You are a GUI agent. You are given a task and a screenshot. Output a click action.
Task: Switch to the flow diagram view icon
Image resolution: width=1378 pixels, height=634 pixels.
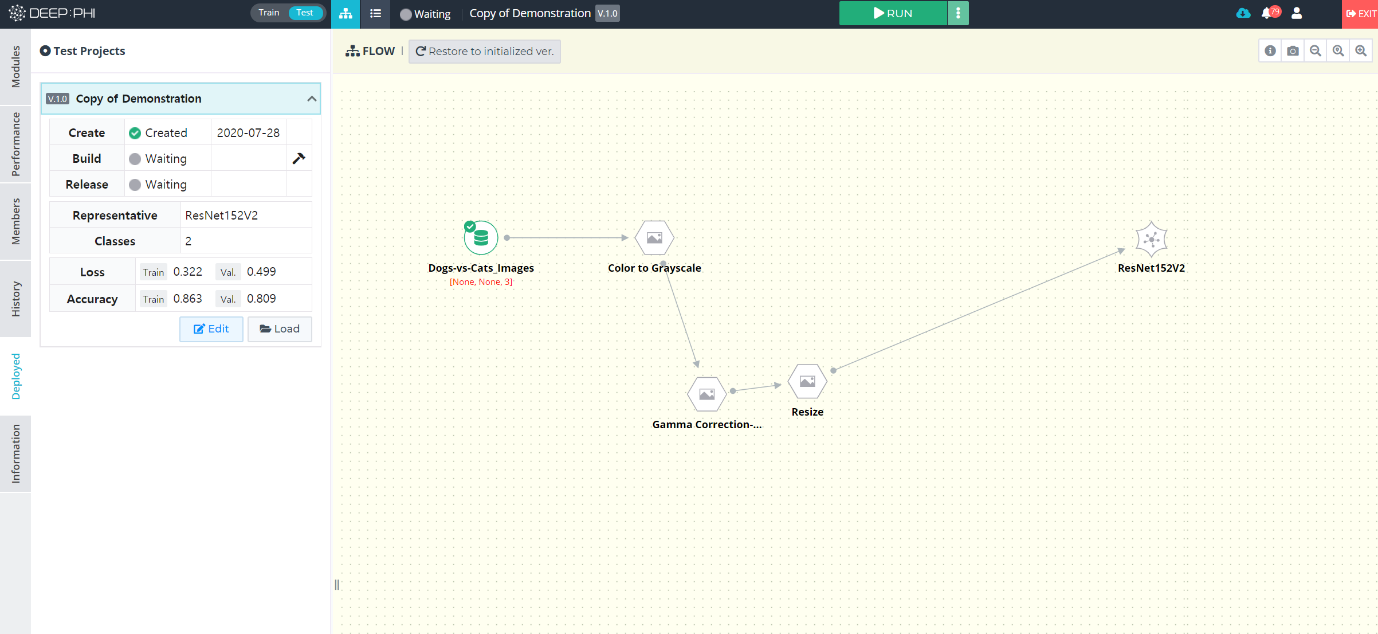pyautogui.click(x=346, y=14)
